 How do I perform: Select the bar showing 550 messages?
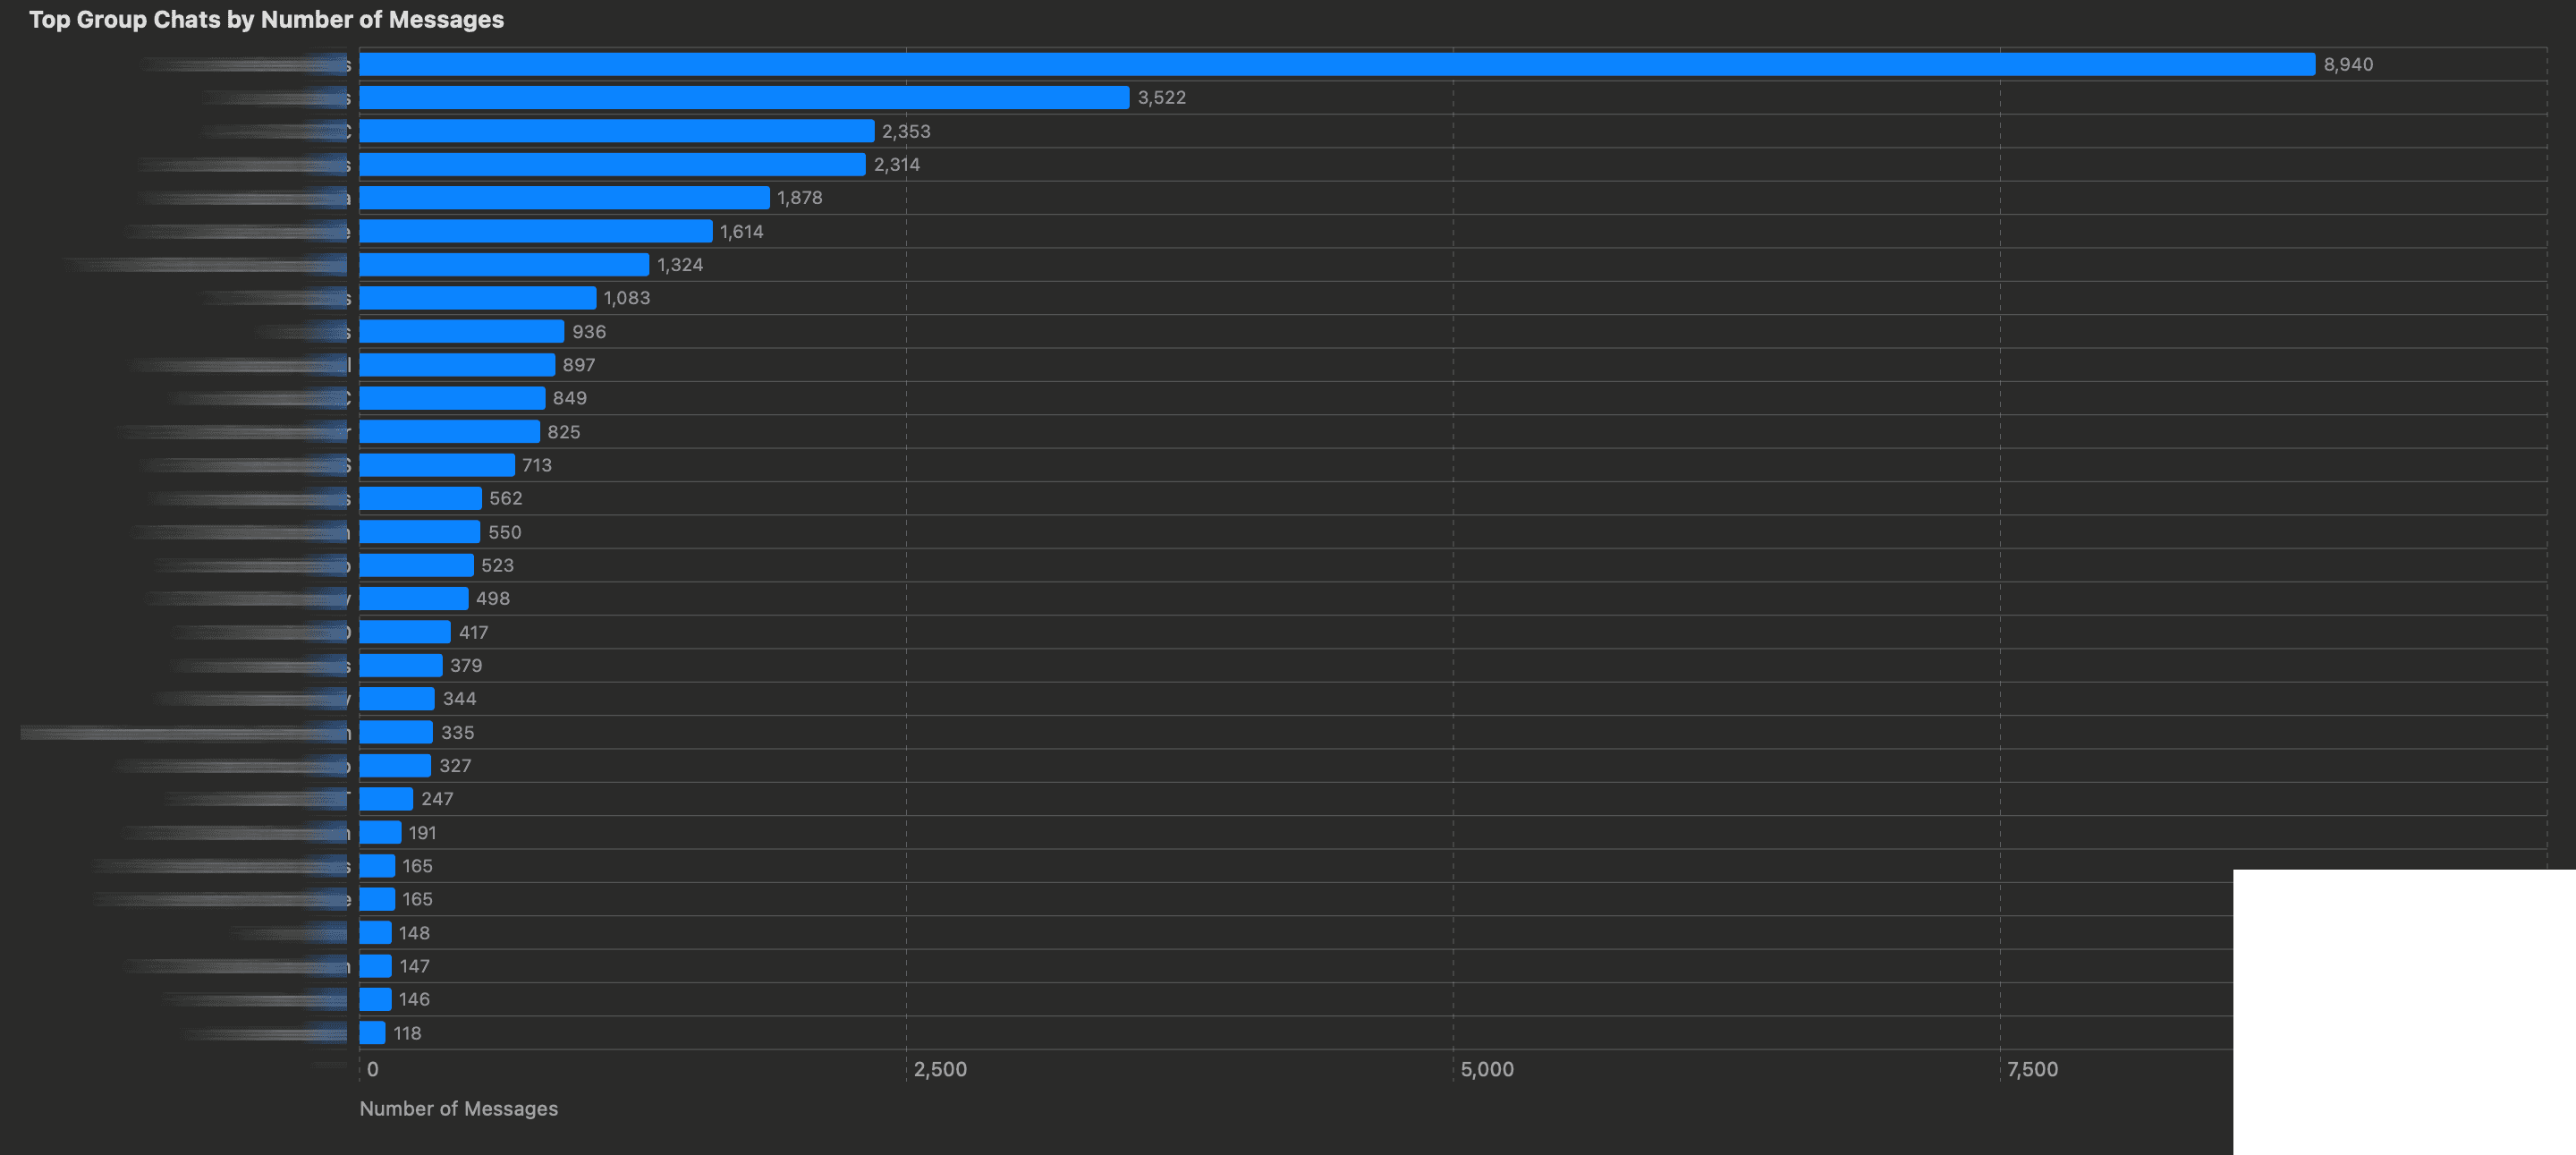pos(420,531)
